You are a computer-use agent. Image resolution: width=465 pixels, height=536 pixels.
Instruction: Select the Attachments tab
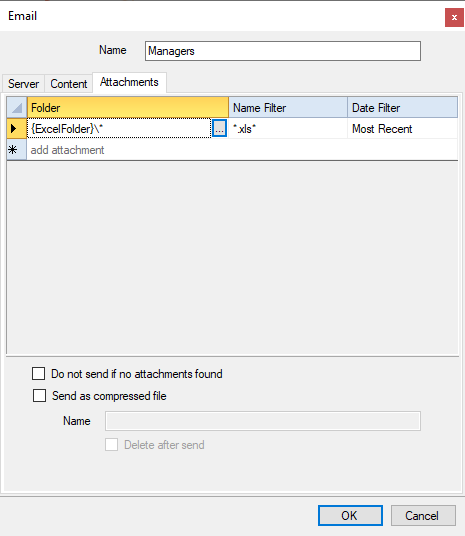coord(129,82)
